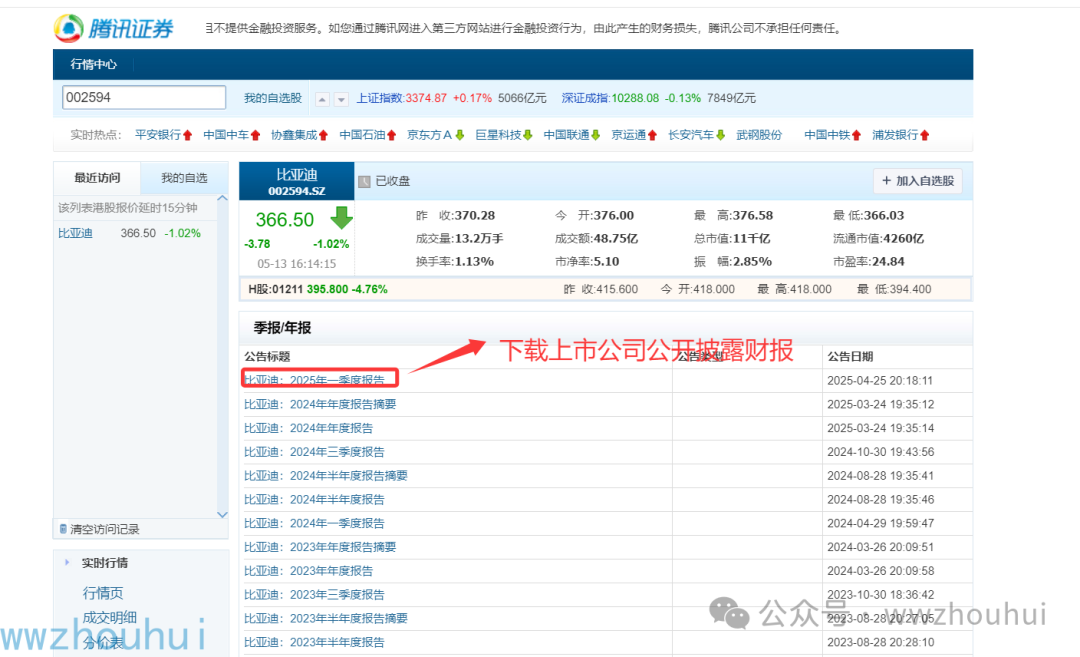
Task: Select the 比亚迪 002594.SZ stock tab
Action: [x=297, y=181]
